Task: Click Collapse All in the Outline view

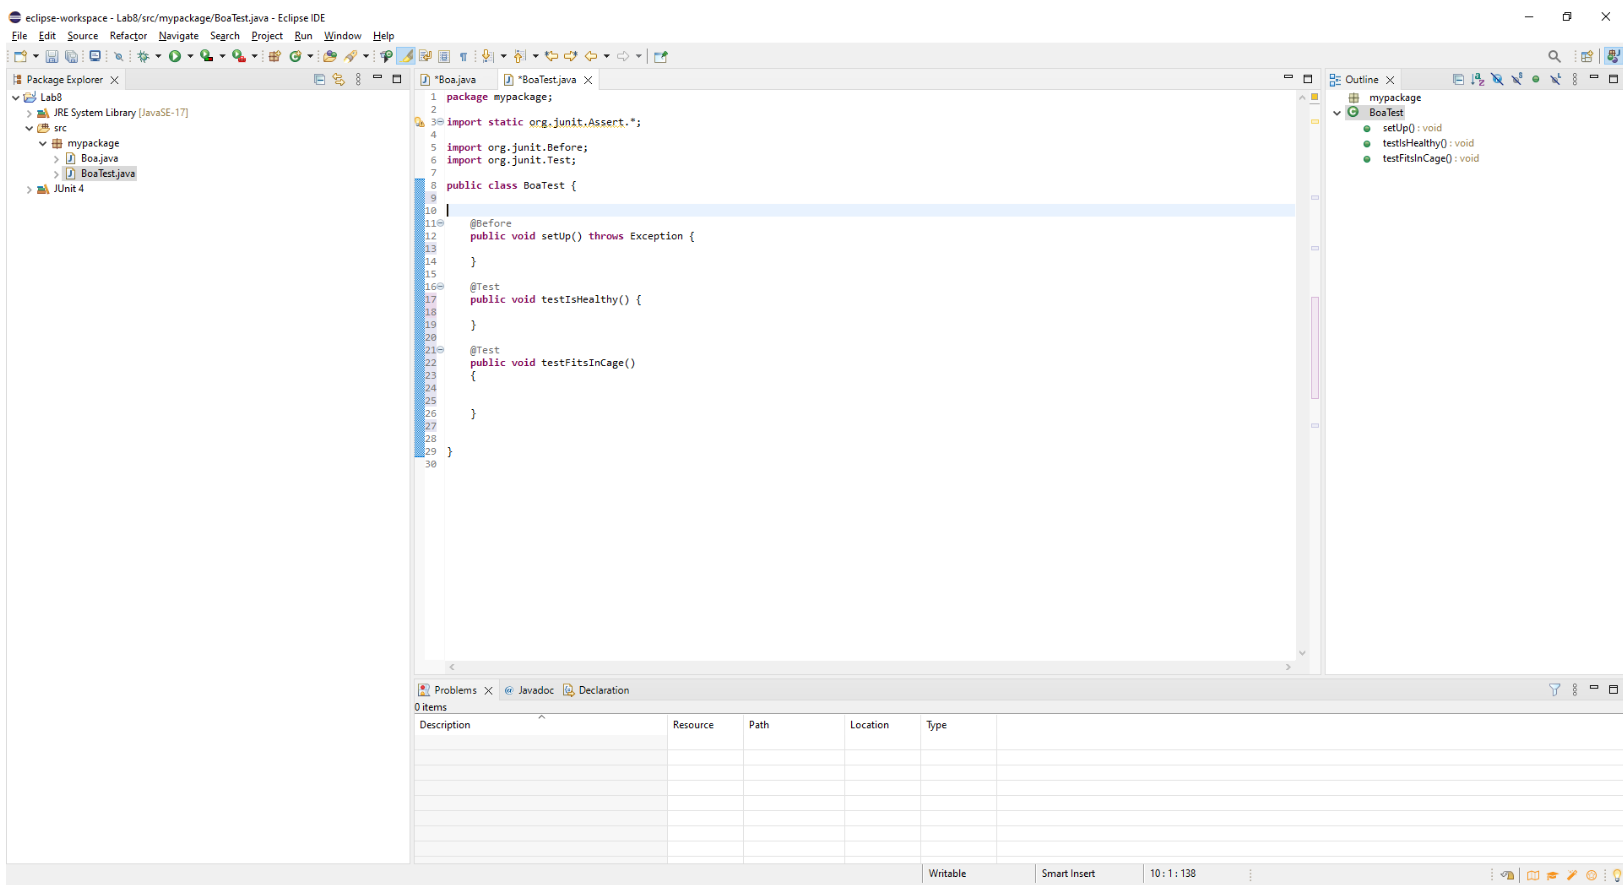Action: coord(1459,79)
